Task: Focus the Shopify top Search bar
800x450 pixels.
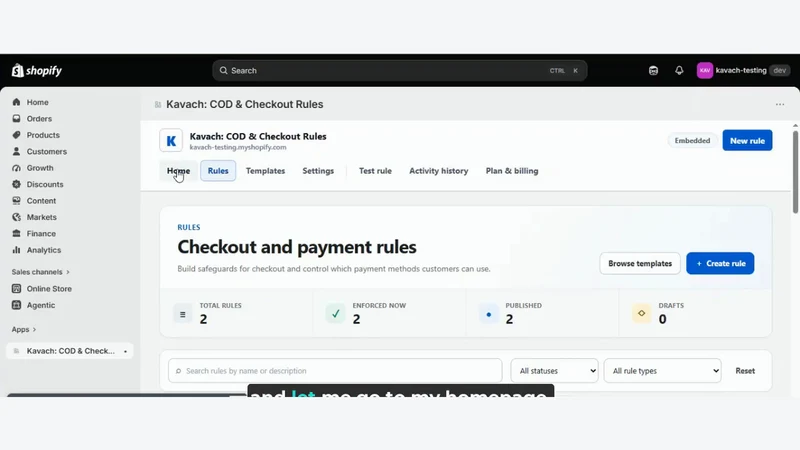Action: [399, 70]
